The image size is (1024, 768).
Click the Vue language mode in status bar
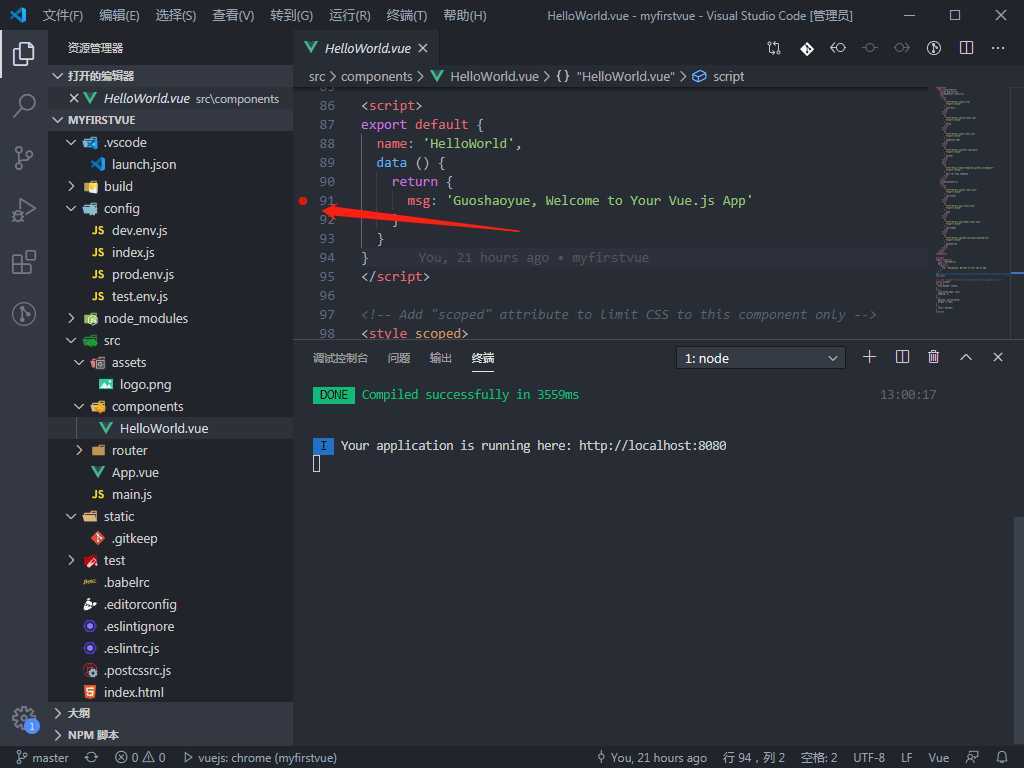point(938,758)
